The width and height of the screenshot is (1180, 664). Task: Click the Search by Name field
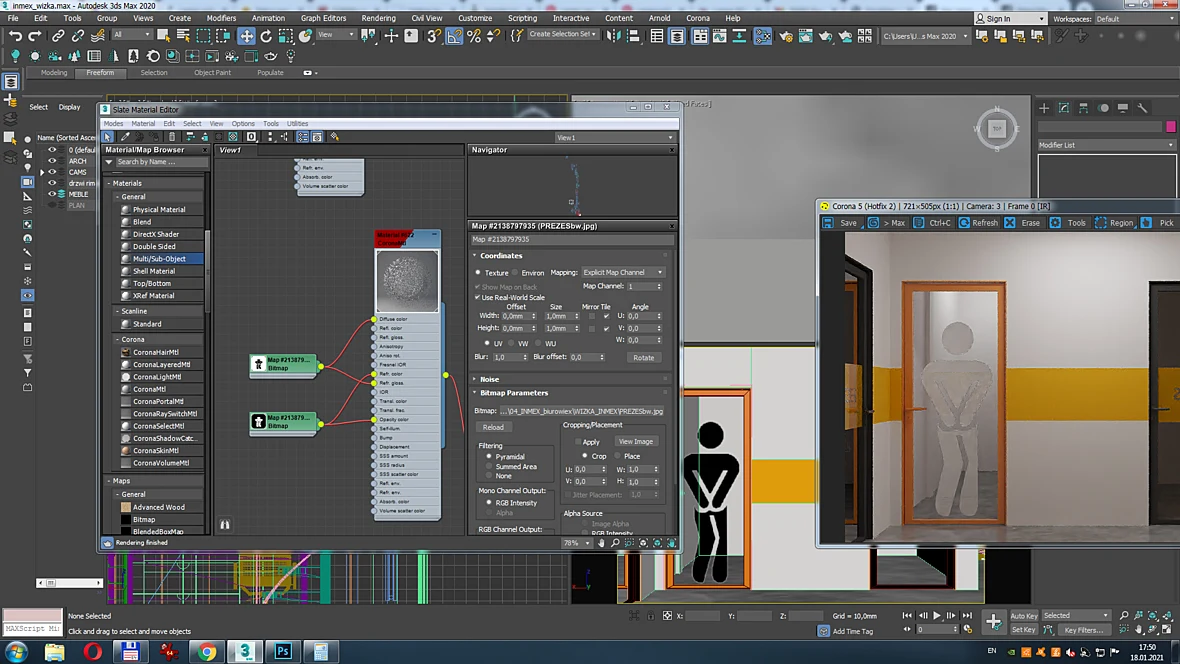point(160,162)
